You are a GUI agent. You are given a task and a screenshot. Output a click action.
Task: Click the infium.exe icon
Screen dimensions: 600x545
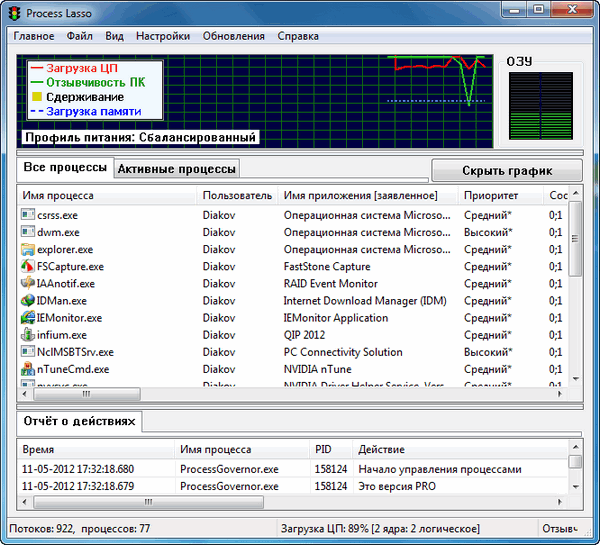pos(28,335)
